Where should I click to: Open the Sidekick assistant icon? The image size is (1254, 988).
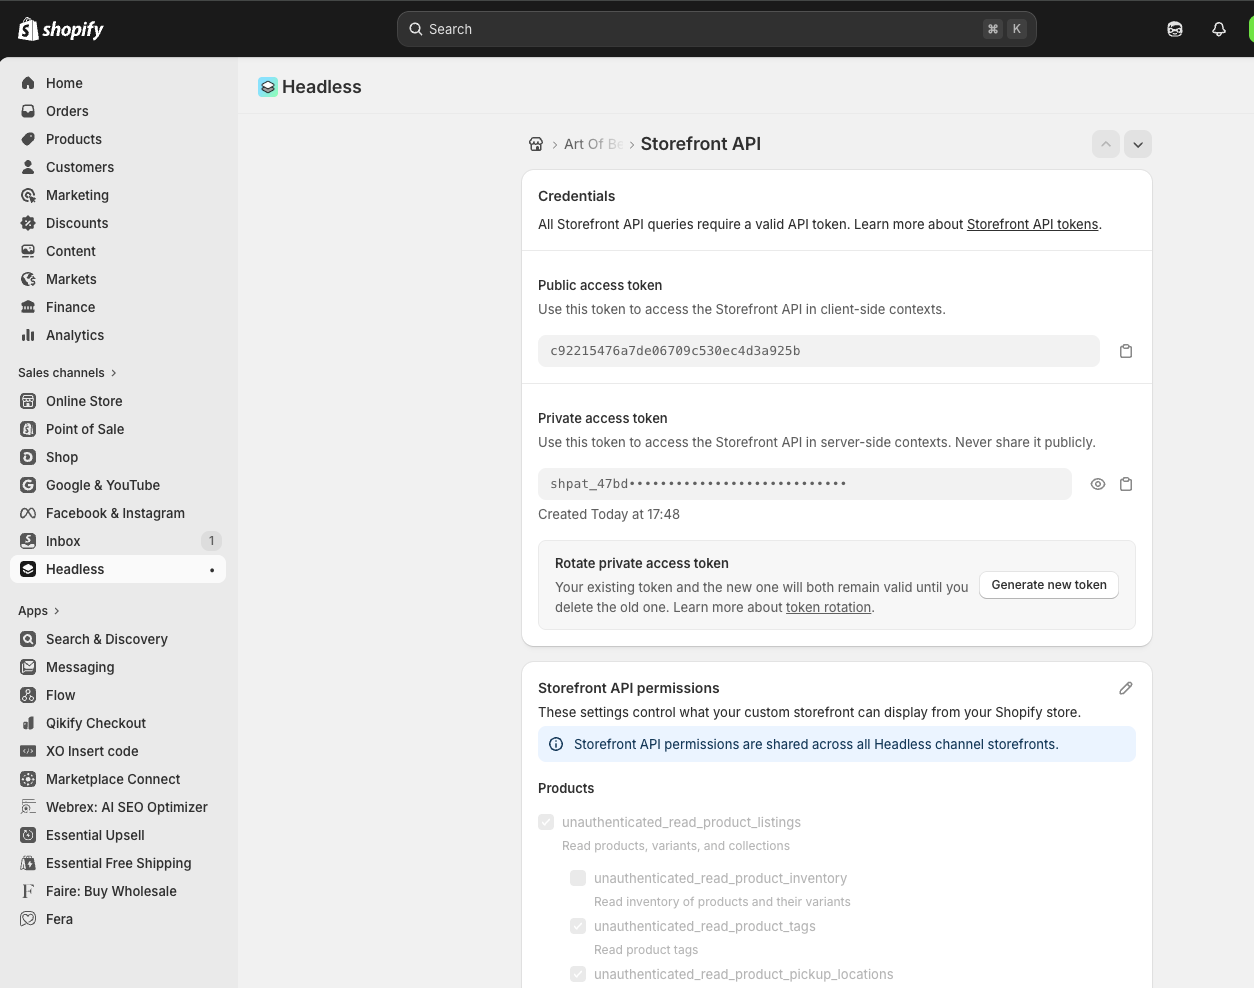[x=1175, y=29]
